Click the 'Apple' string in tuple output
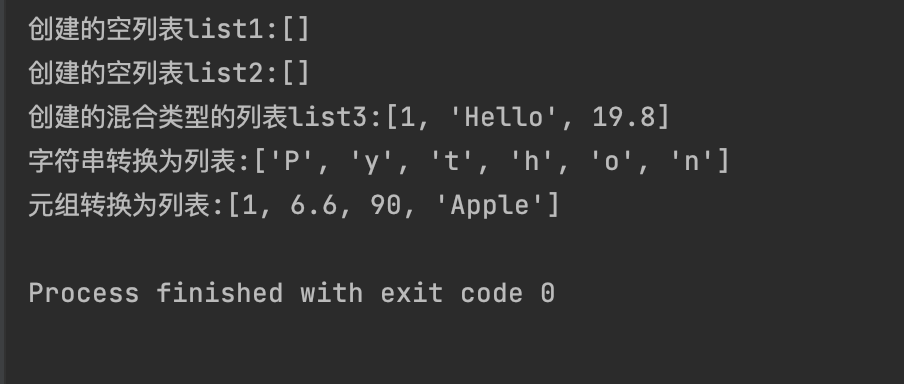Screen dimensions: 904x384 tap(490, 206)
